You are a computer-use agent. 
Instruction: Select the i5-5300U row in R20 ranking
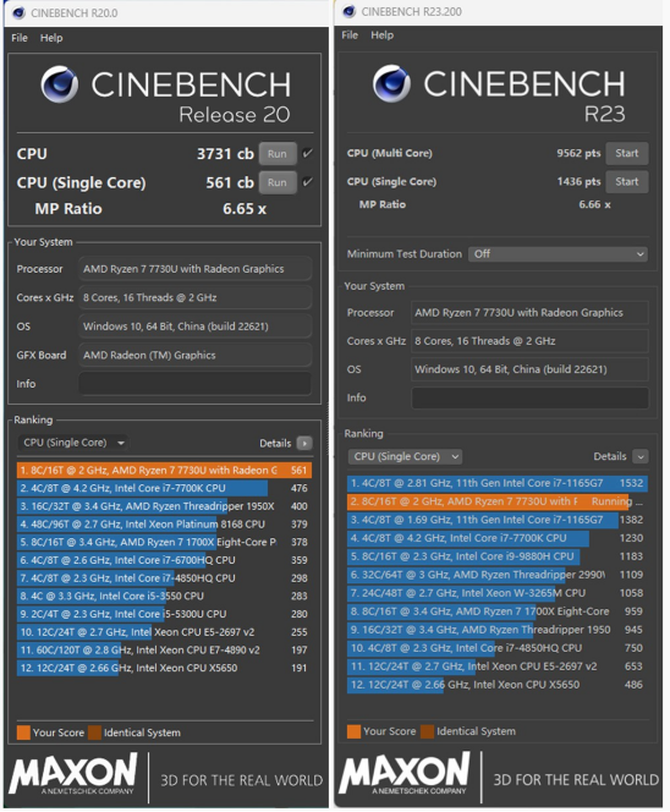[x=164, y=614]
